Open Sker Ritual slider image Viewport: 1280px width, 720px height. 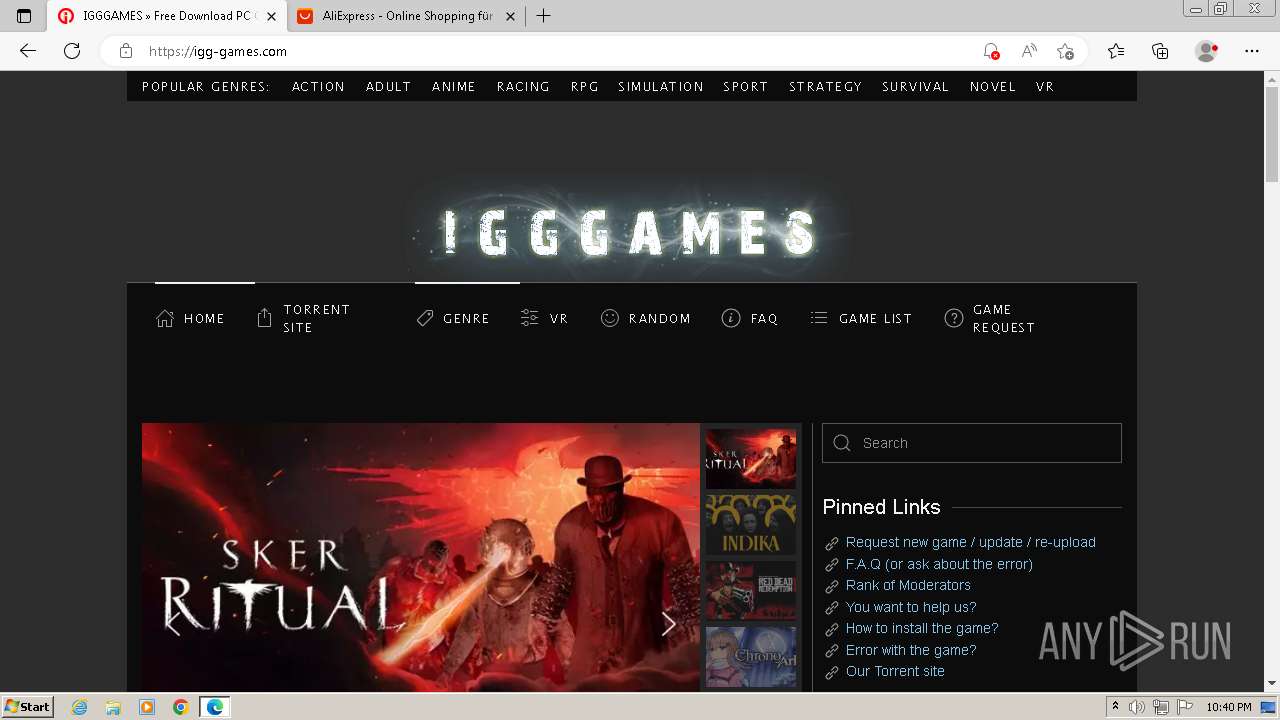click(x=421, y=557)
